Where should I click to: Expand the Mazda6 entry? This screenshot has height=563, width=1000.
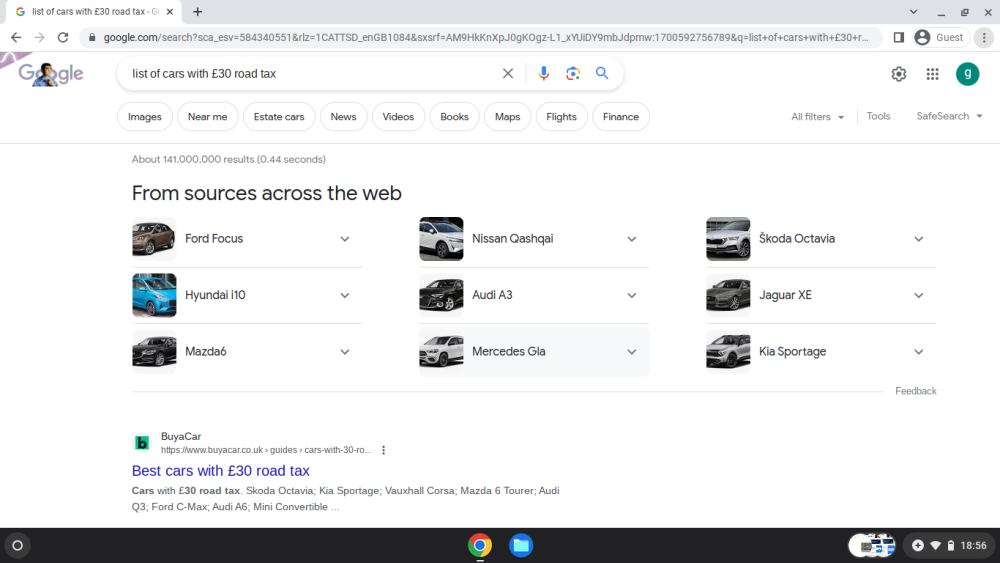click(x=344, y=352)
